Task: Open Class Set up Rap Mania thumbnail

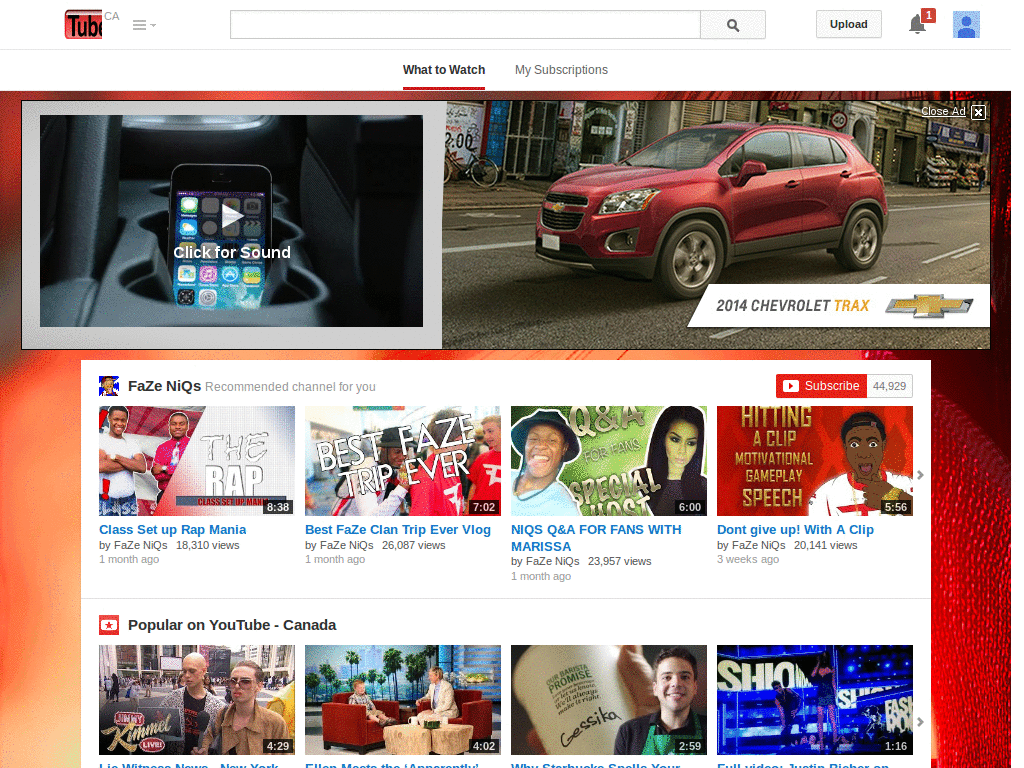Action: tap(197, 461)
